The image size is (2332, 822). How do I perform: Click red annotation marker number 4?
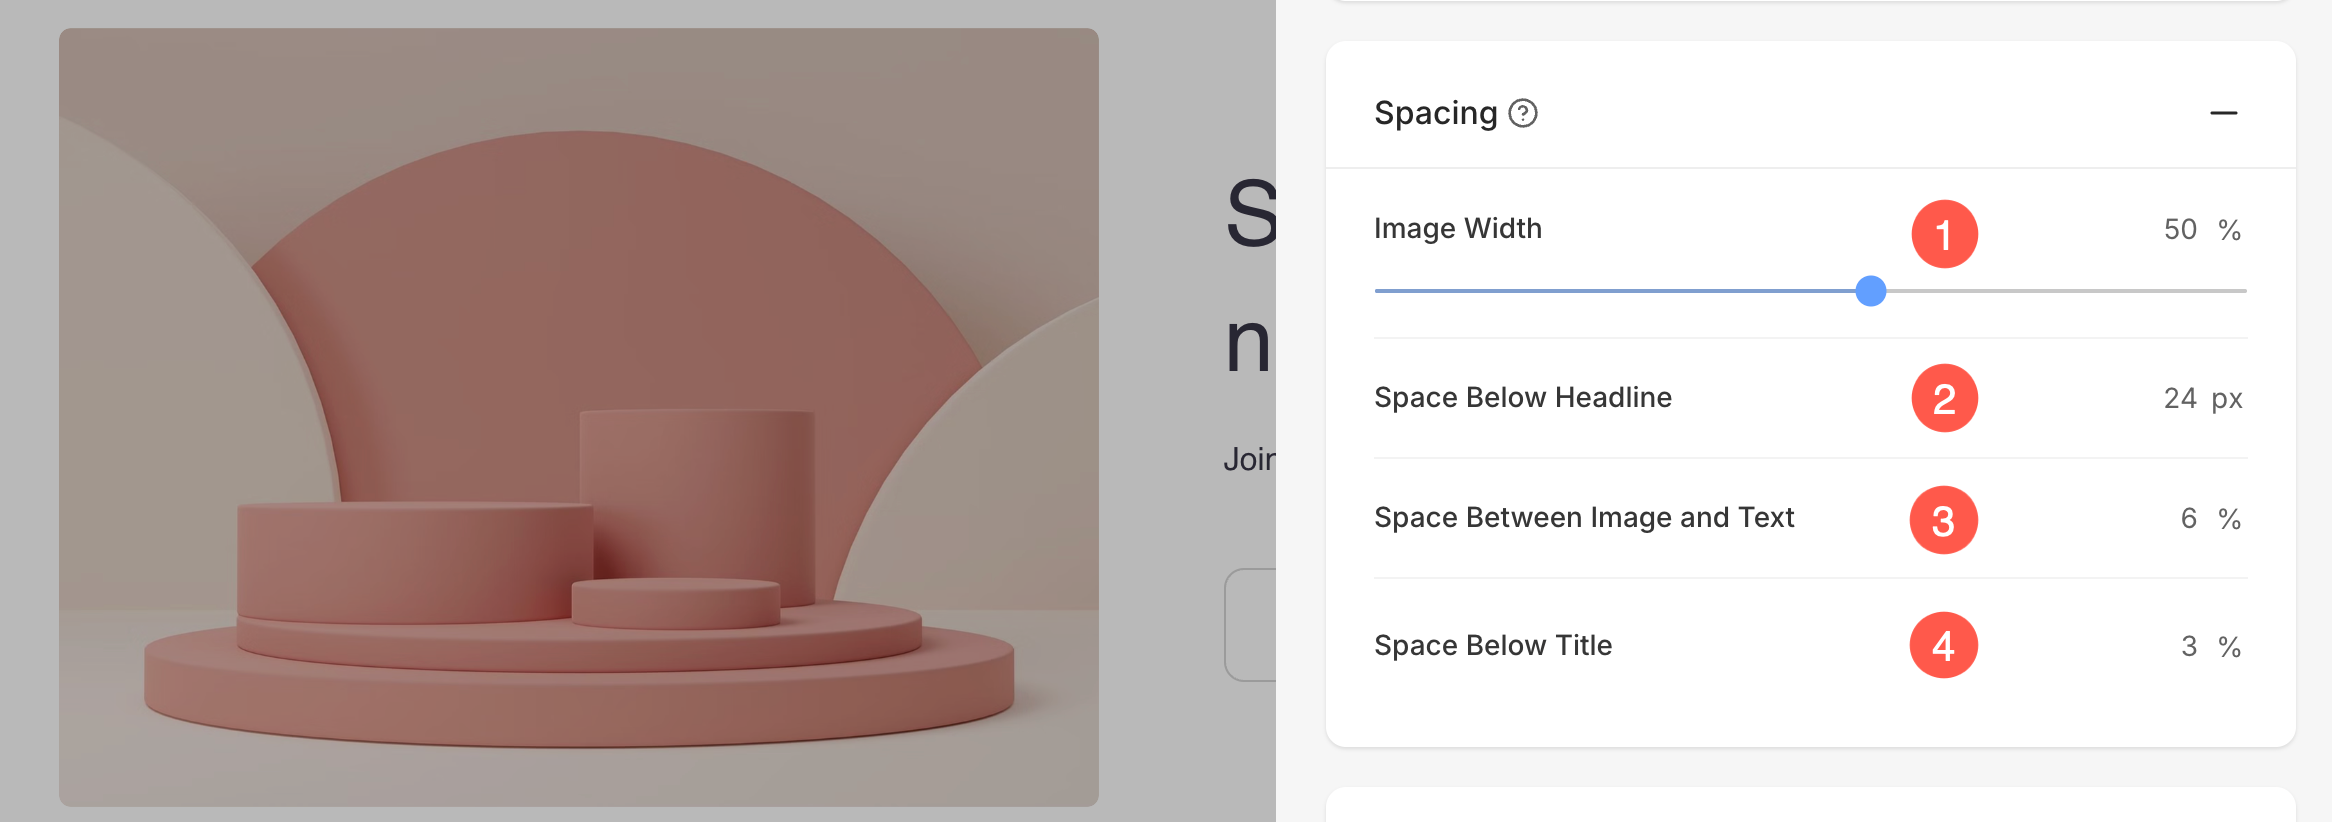tap(1943, 645)
